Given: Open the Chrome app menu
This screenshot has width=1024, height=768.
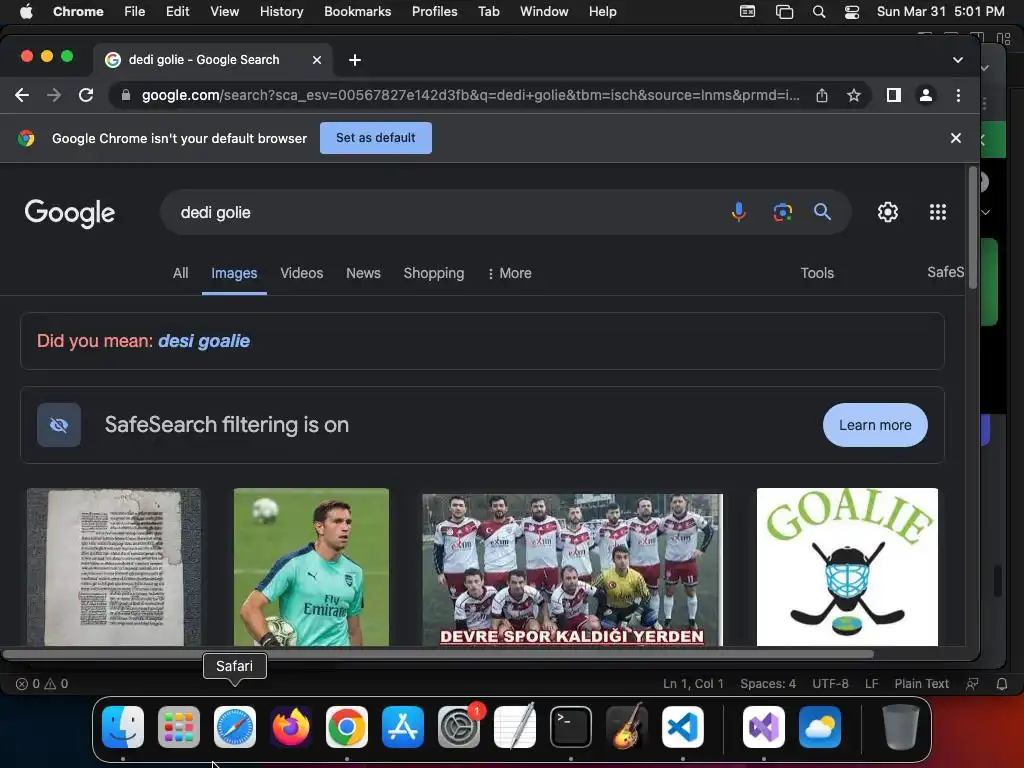Looking at the screenshot, I should (78, 12).
